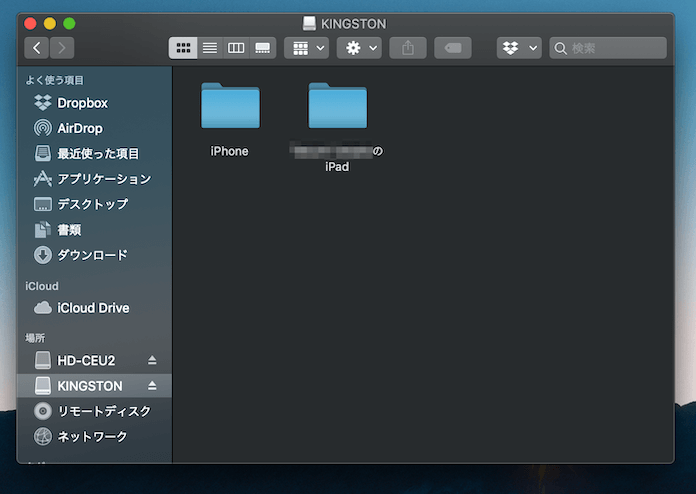Open リモートディスク in the sidebar
The width and height of the screenshot is (696, 494).
point(94,411)
